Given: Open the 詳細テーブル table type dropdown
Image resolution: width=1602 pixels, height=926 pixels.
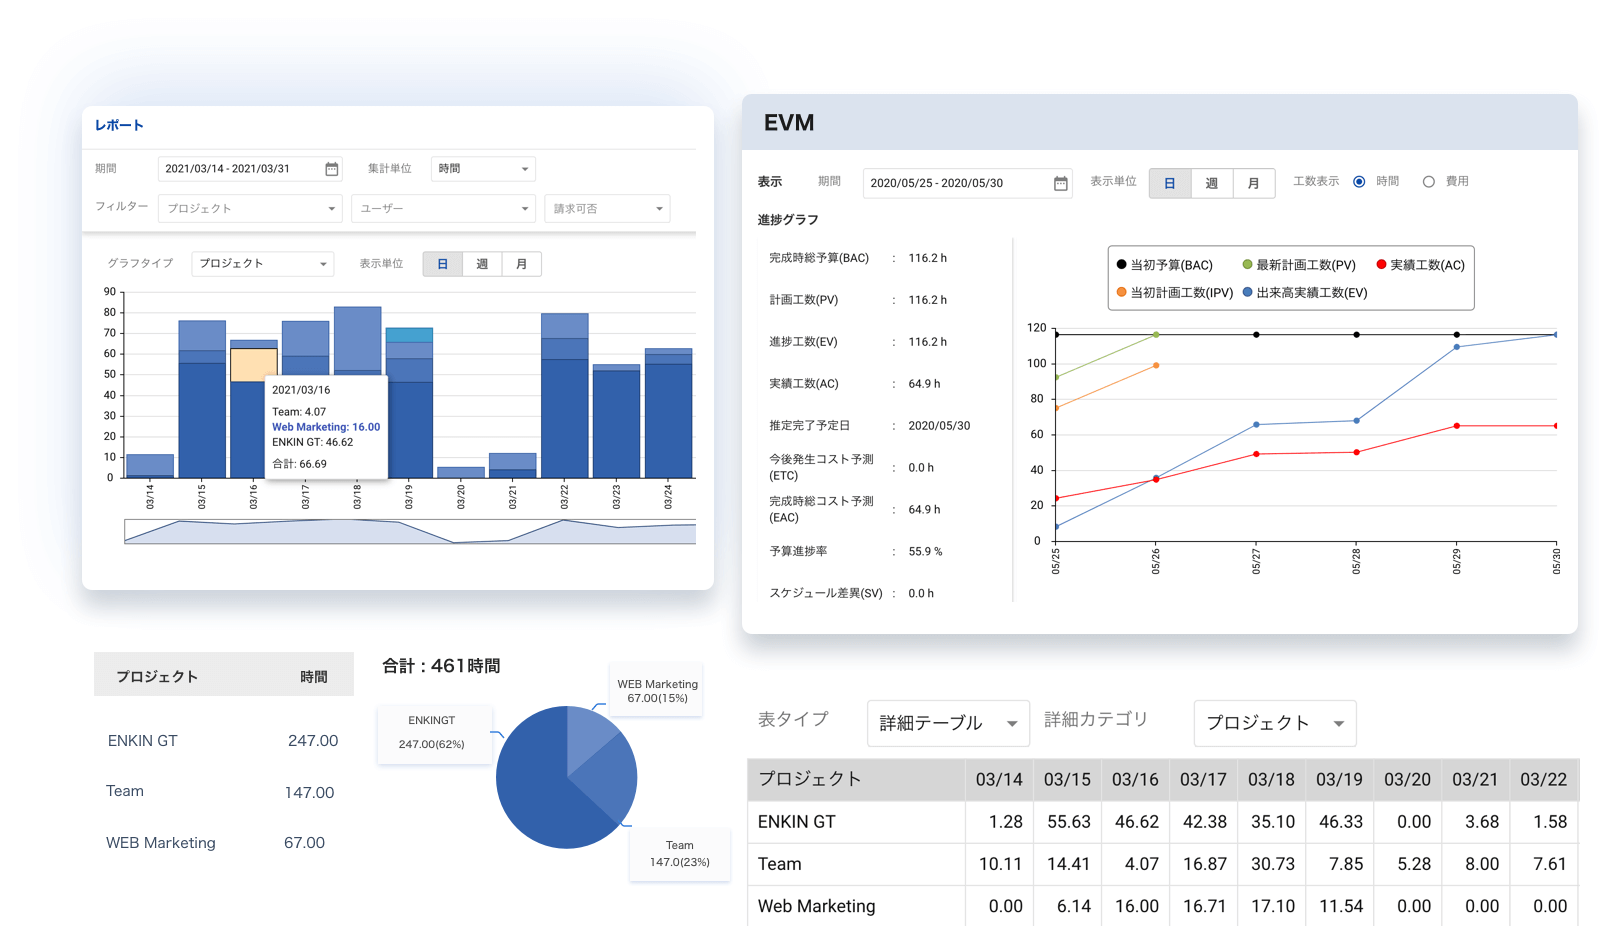Looking at the screenshot, I should click(947, 723).
